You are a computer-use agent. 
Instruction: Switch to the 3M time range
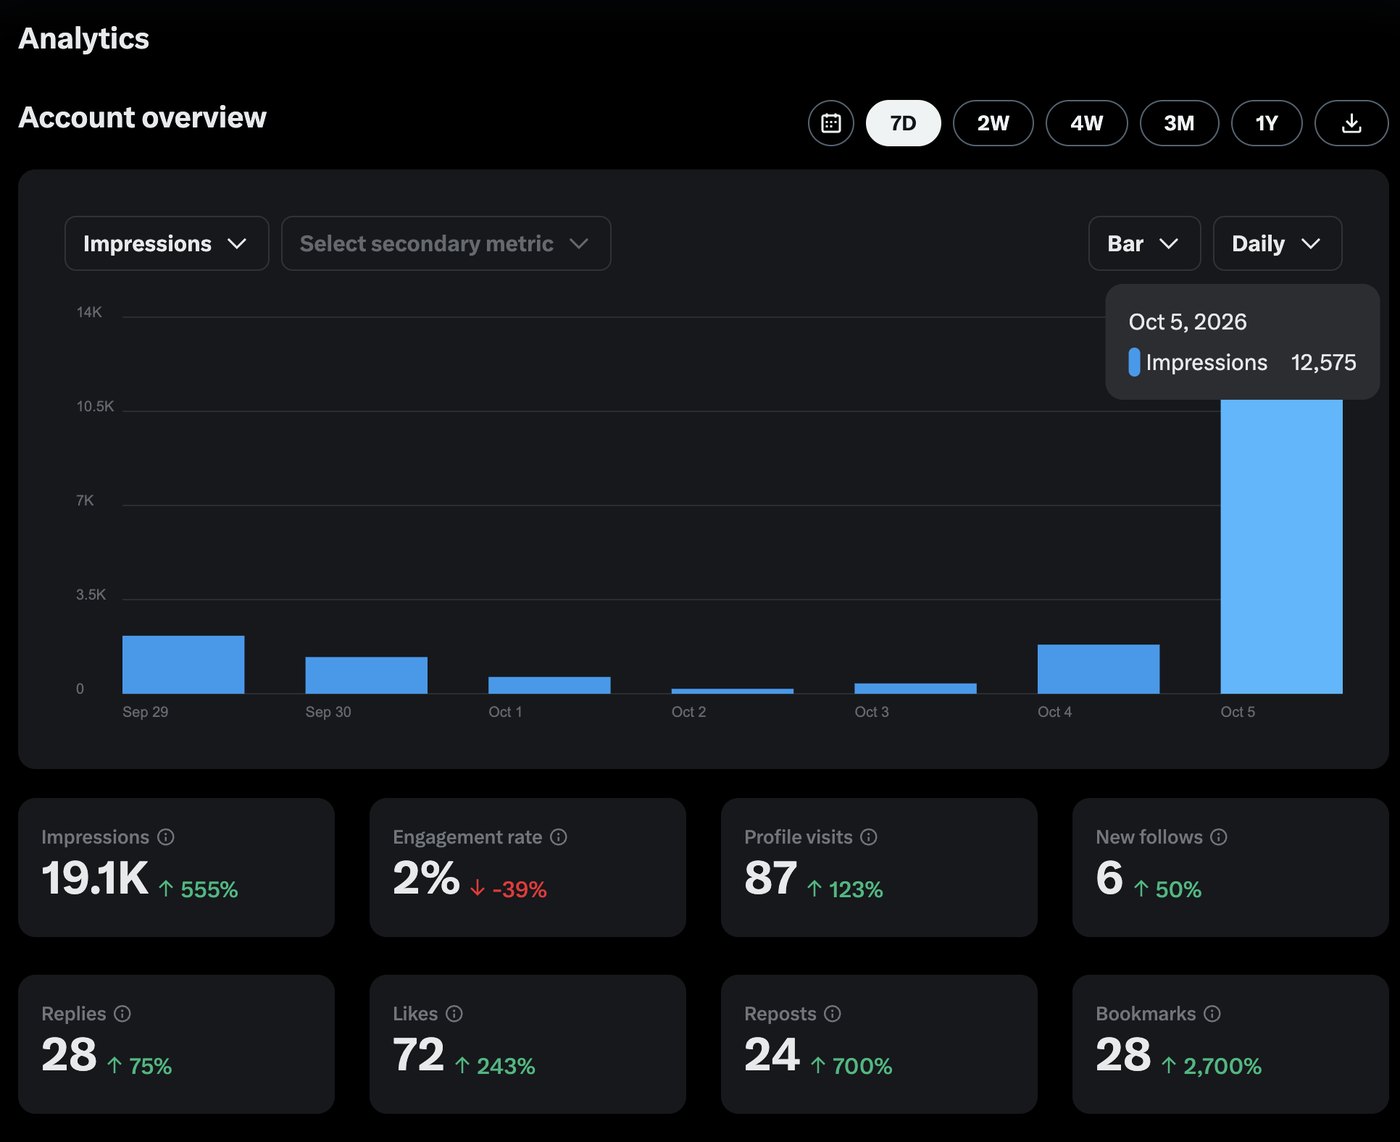(x=1179, y=123)
